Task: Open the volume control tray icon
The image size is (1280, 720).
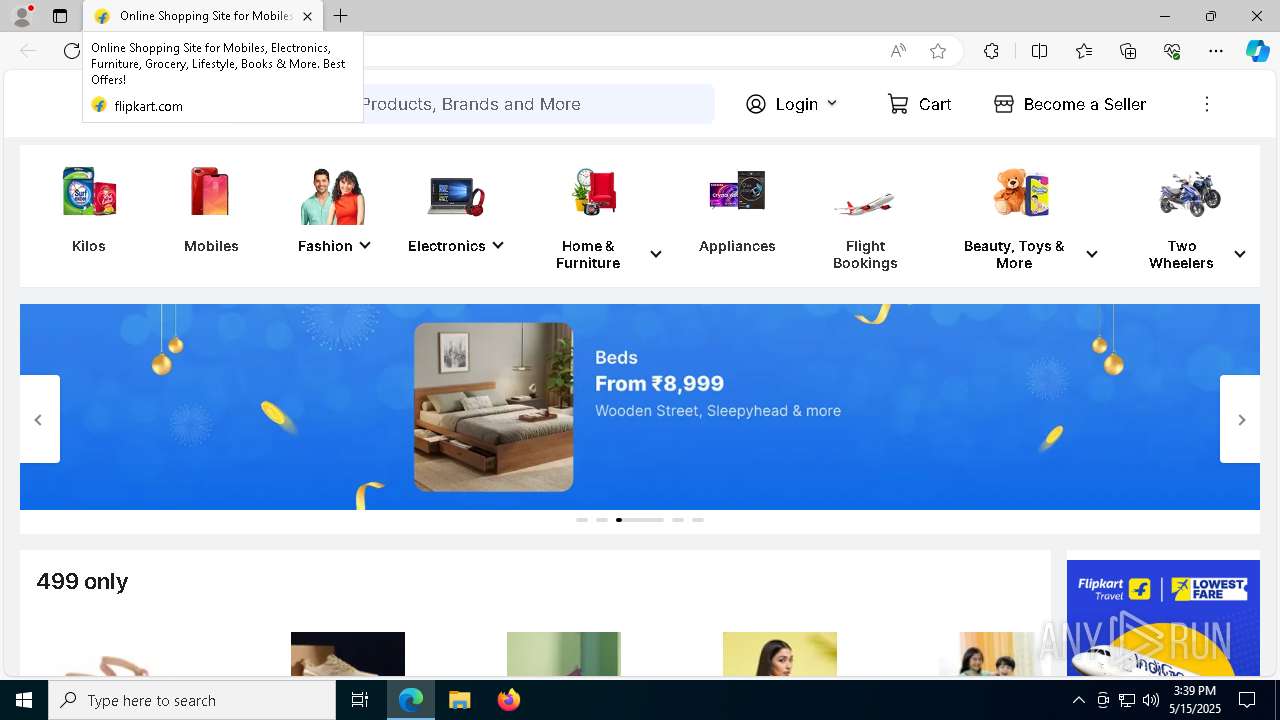Action: coord(1151,700)
